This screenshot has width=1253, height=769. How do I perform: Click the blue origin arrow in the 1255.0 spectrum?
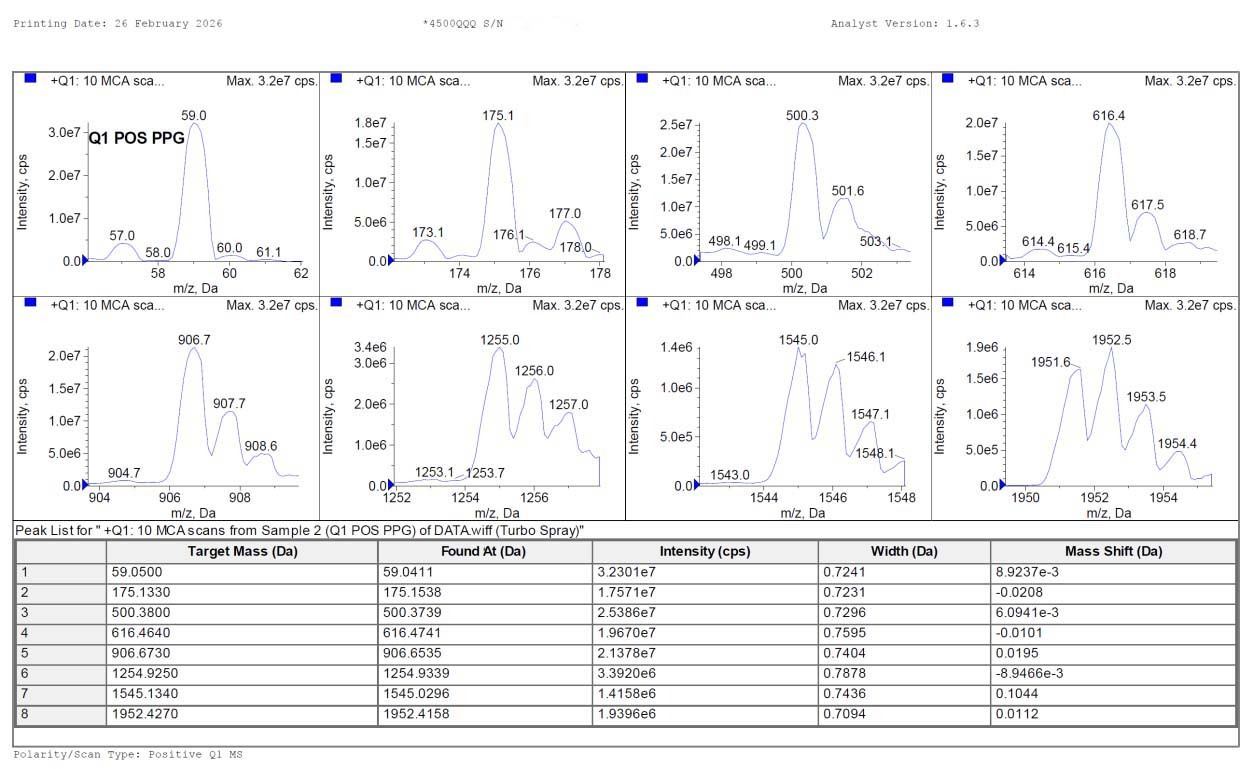[392, 484]
